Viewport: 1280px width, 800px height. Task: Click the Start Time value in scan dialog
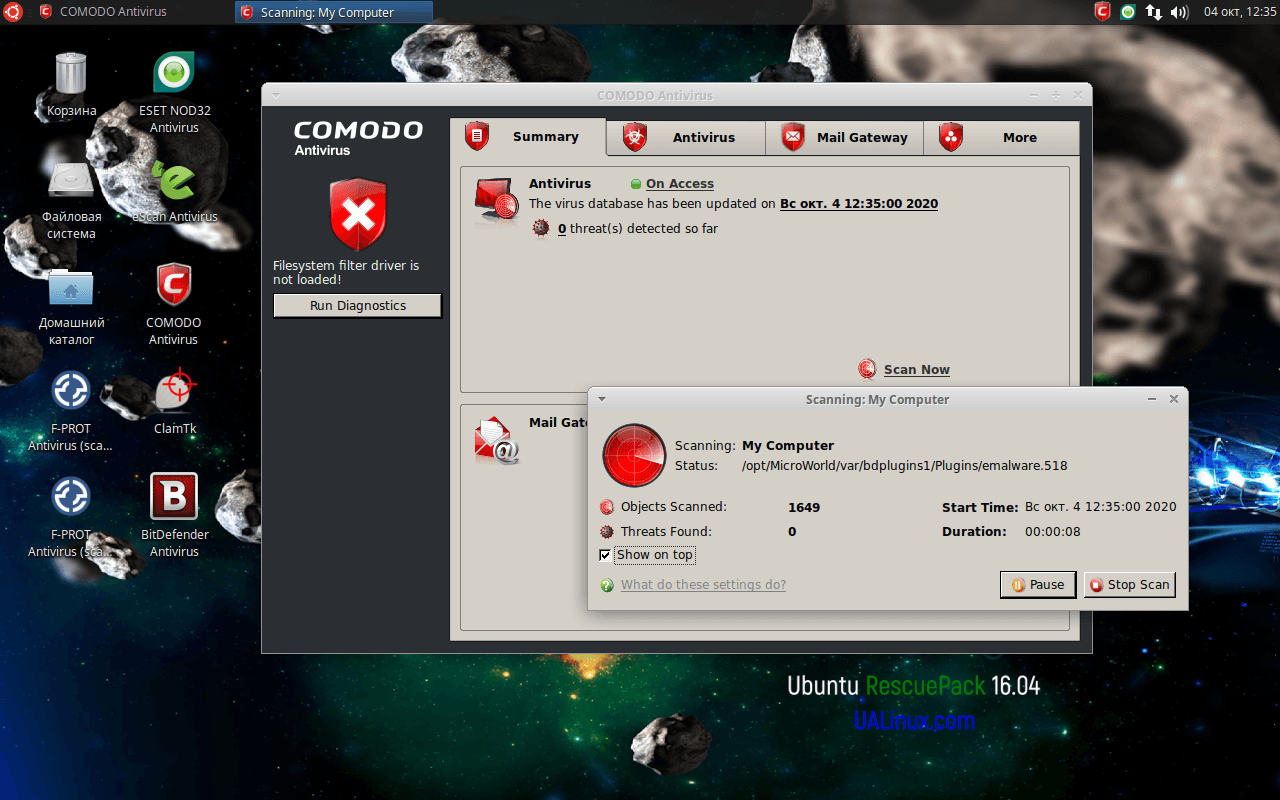click(1101, 507)
